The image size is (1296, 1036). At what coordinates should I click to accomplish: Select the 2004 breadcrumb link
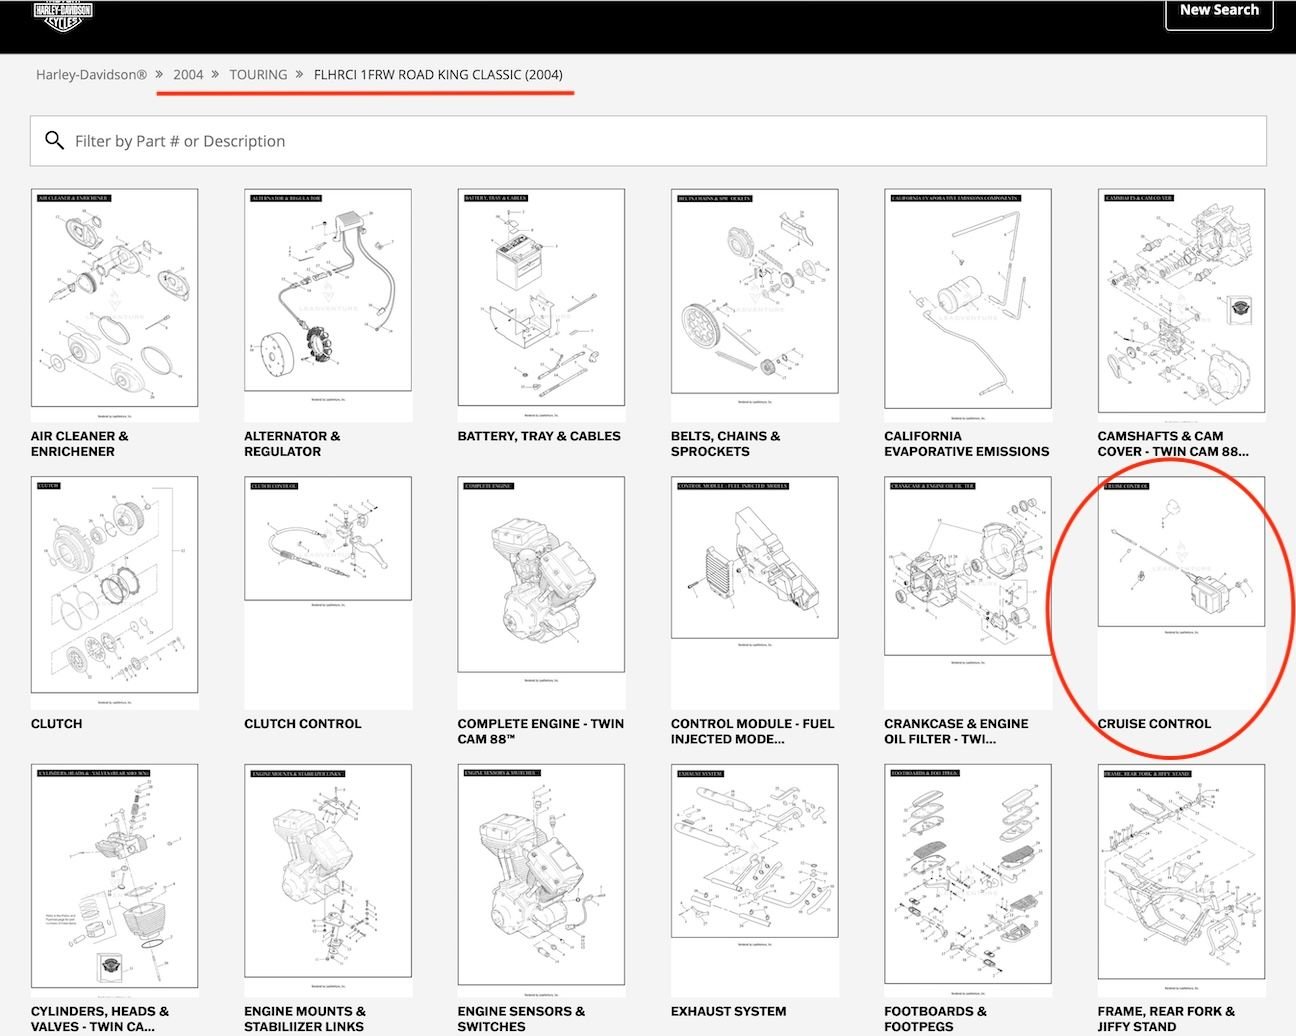click(188, 75)
